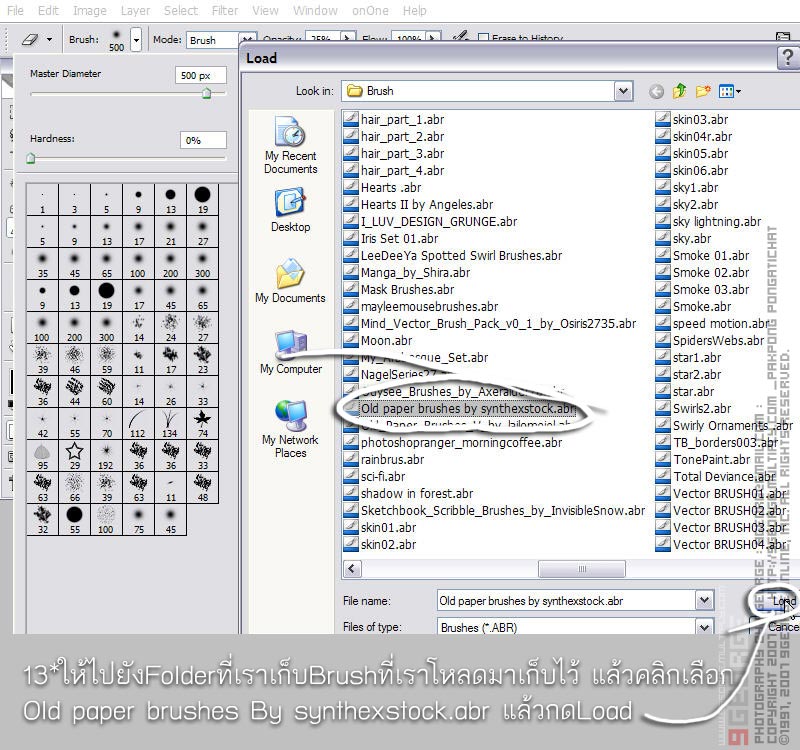The height and width of the screenshot is (750, 800).
Task: Go back to the previous folder
Action: point(657,92)
